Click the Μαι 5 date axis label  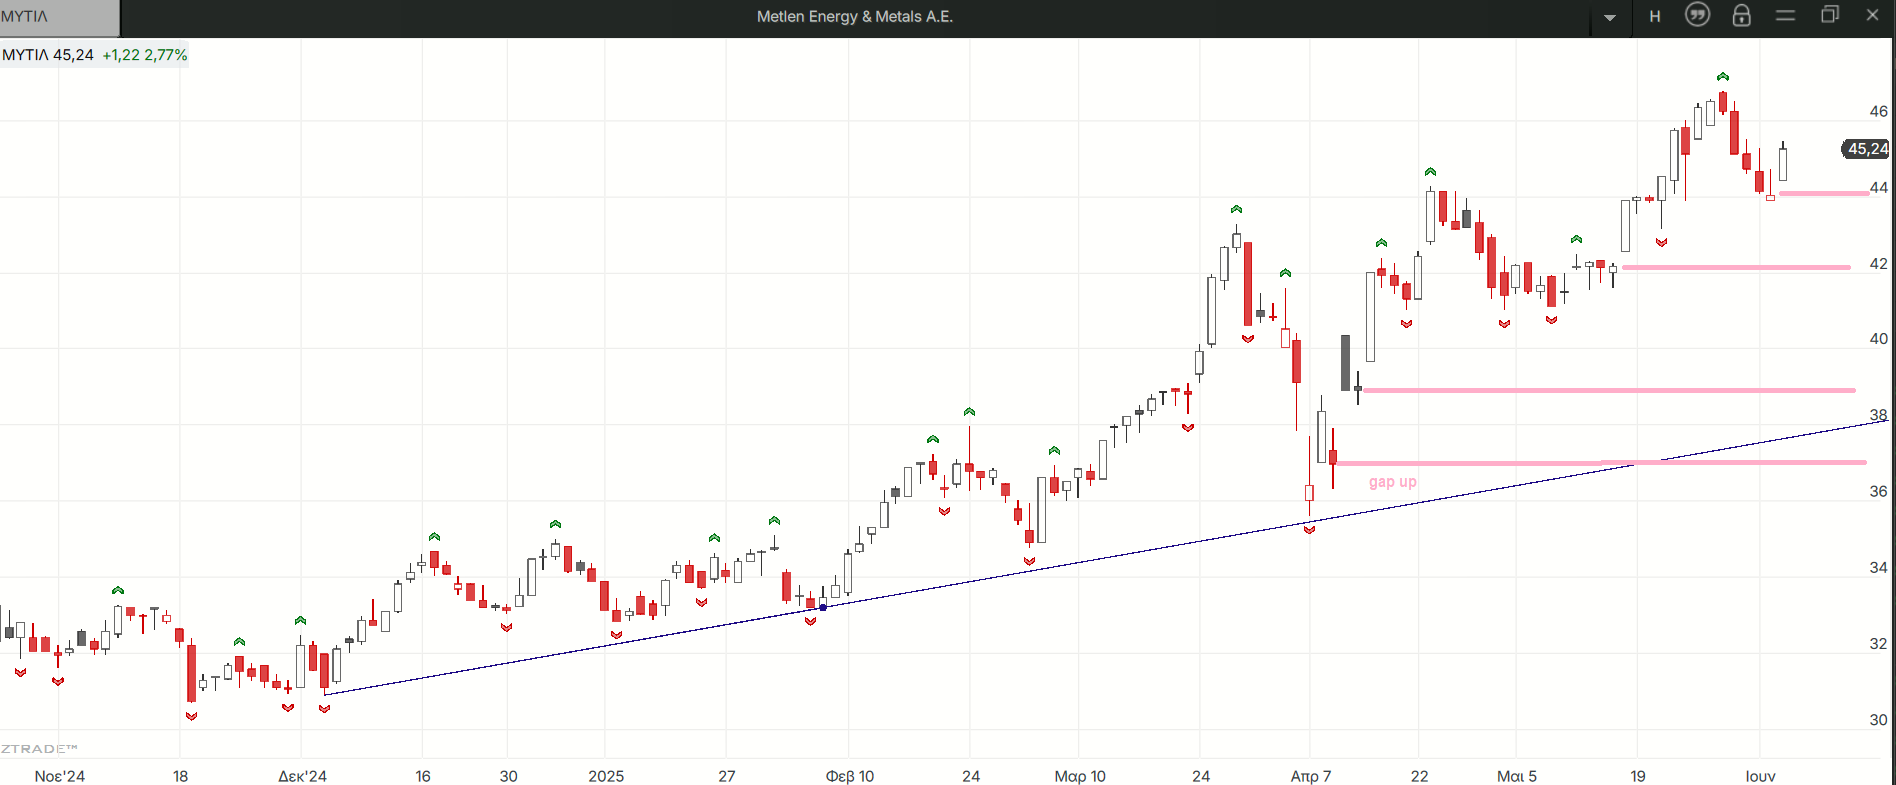tap(1517, 776)
